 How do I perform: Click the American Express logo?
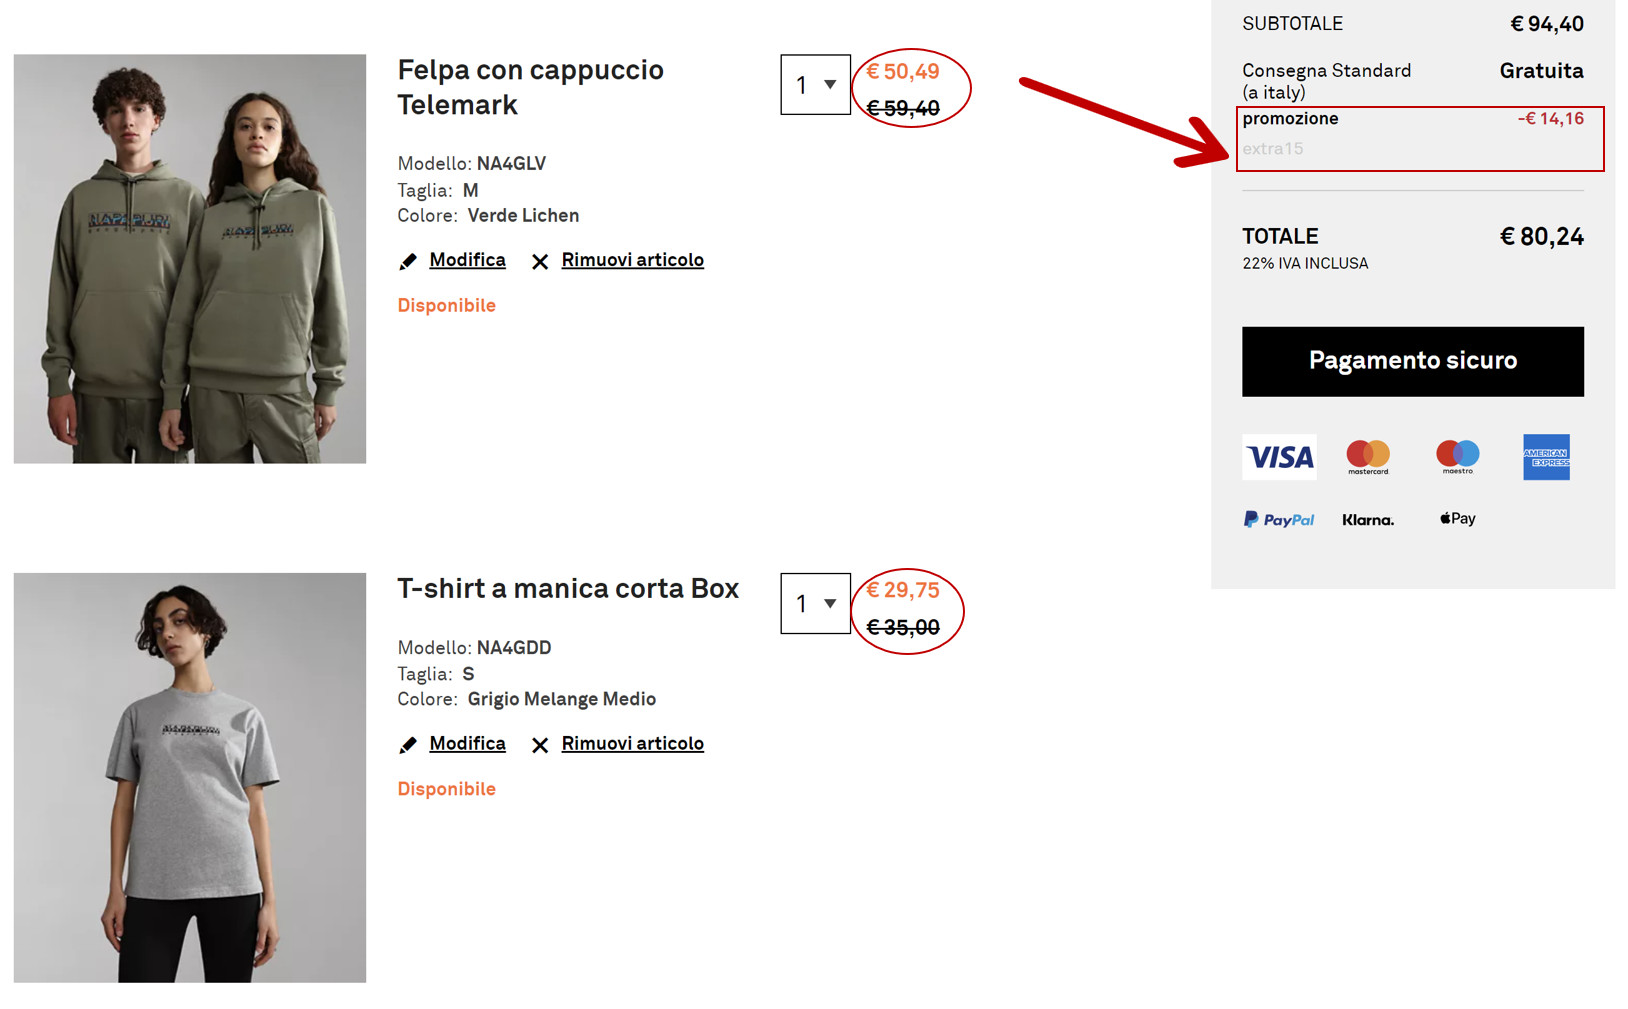[1546, 457]
